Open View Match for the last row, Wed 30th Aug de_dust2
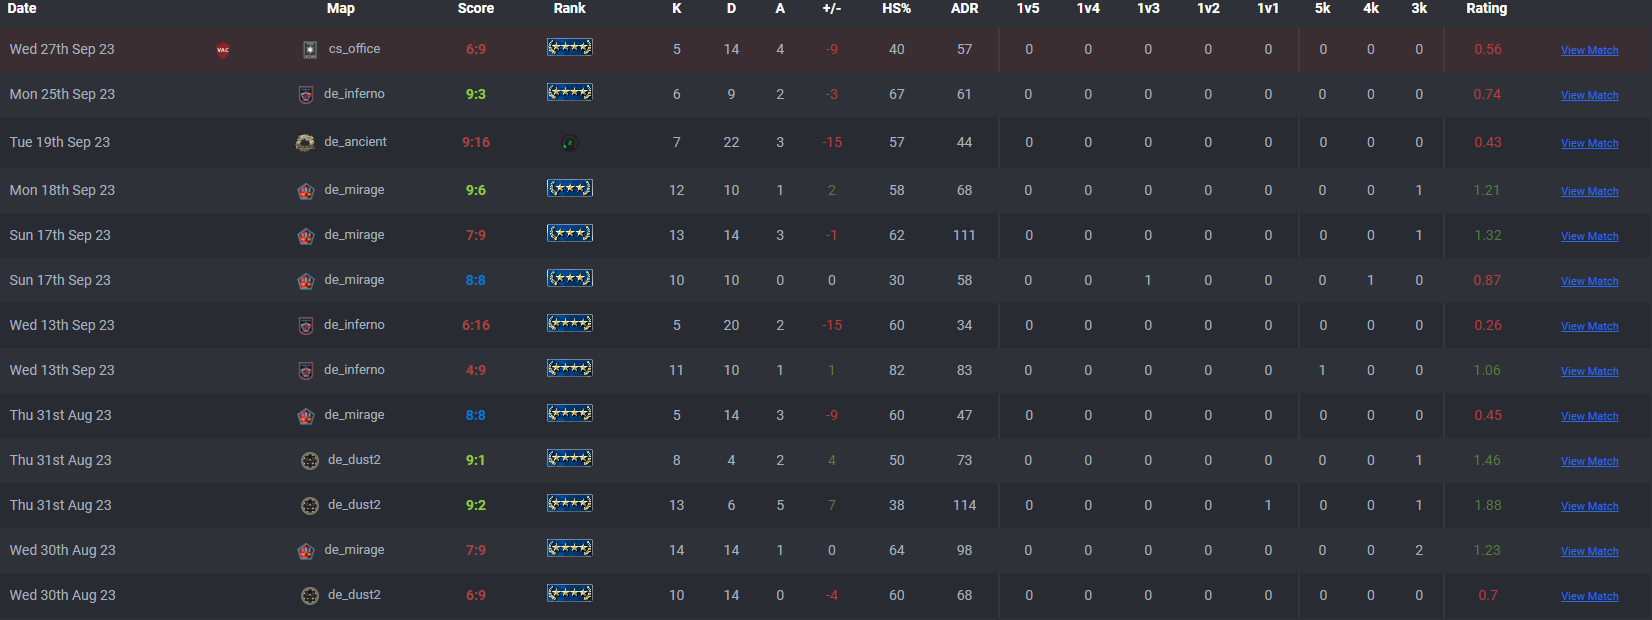Screen dimensions: 1652x620 coord(1589,596)
